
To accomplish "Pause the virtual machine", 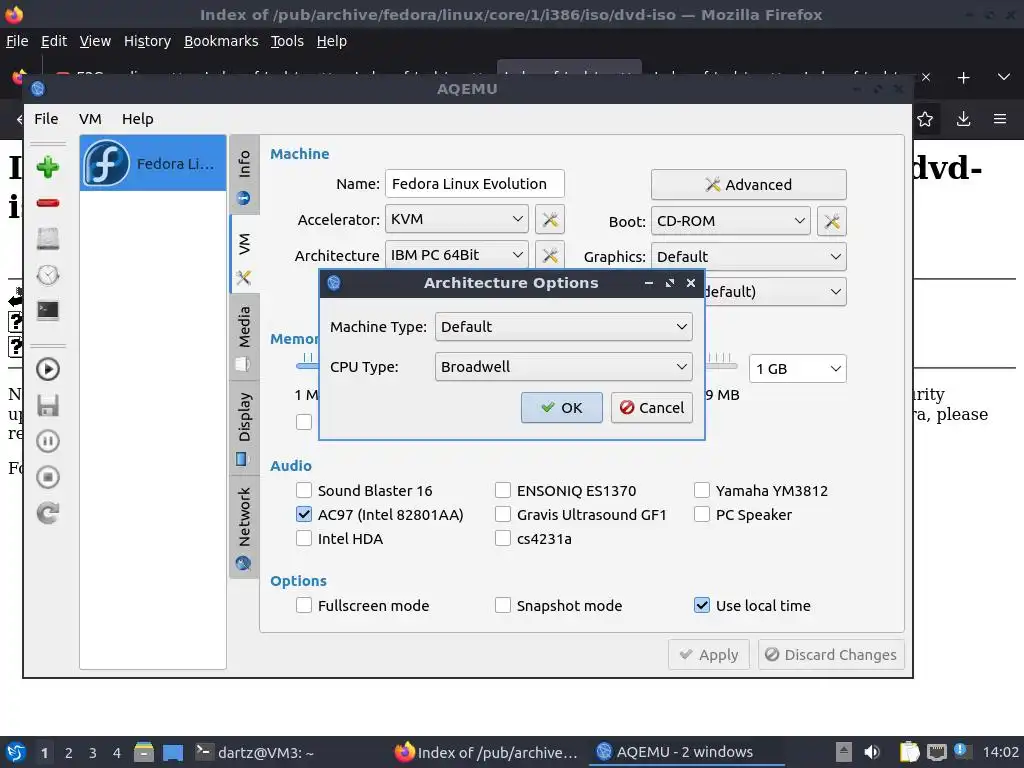I will pos(48,441).
